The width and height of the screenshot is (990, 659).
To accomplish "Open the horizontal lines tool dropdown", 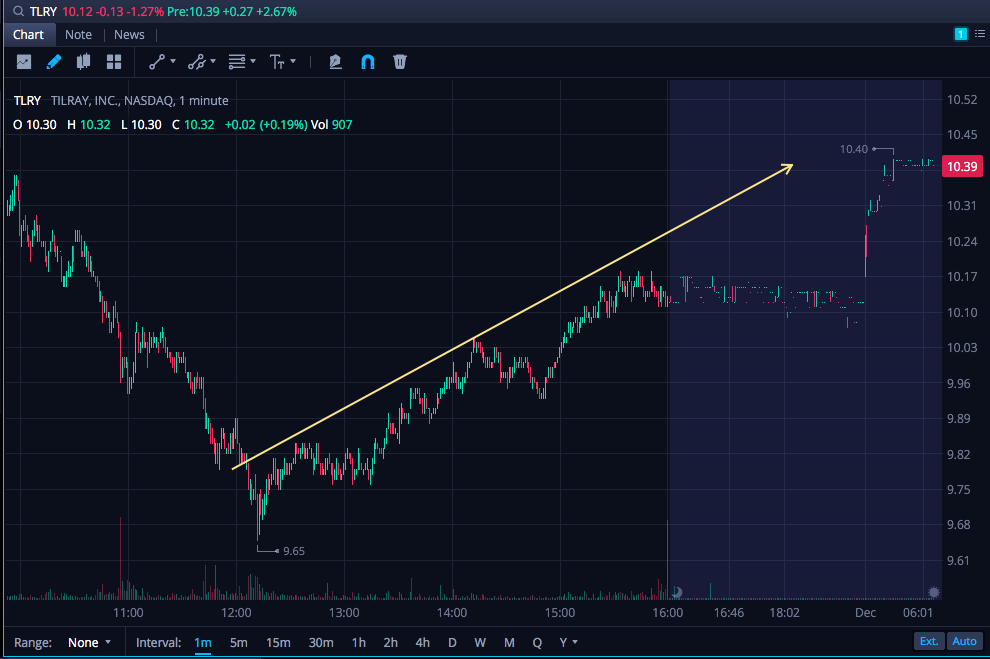I will coord(242,62).
